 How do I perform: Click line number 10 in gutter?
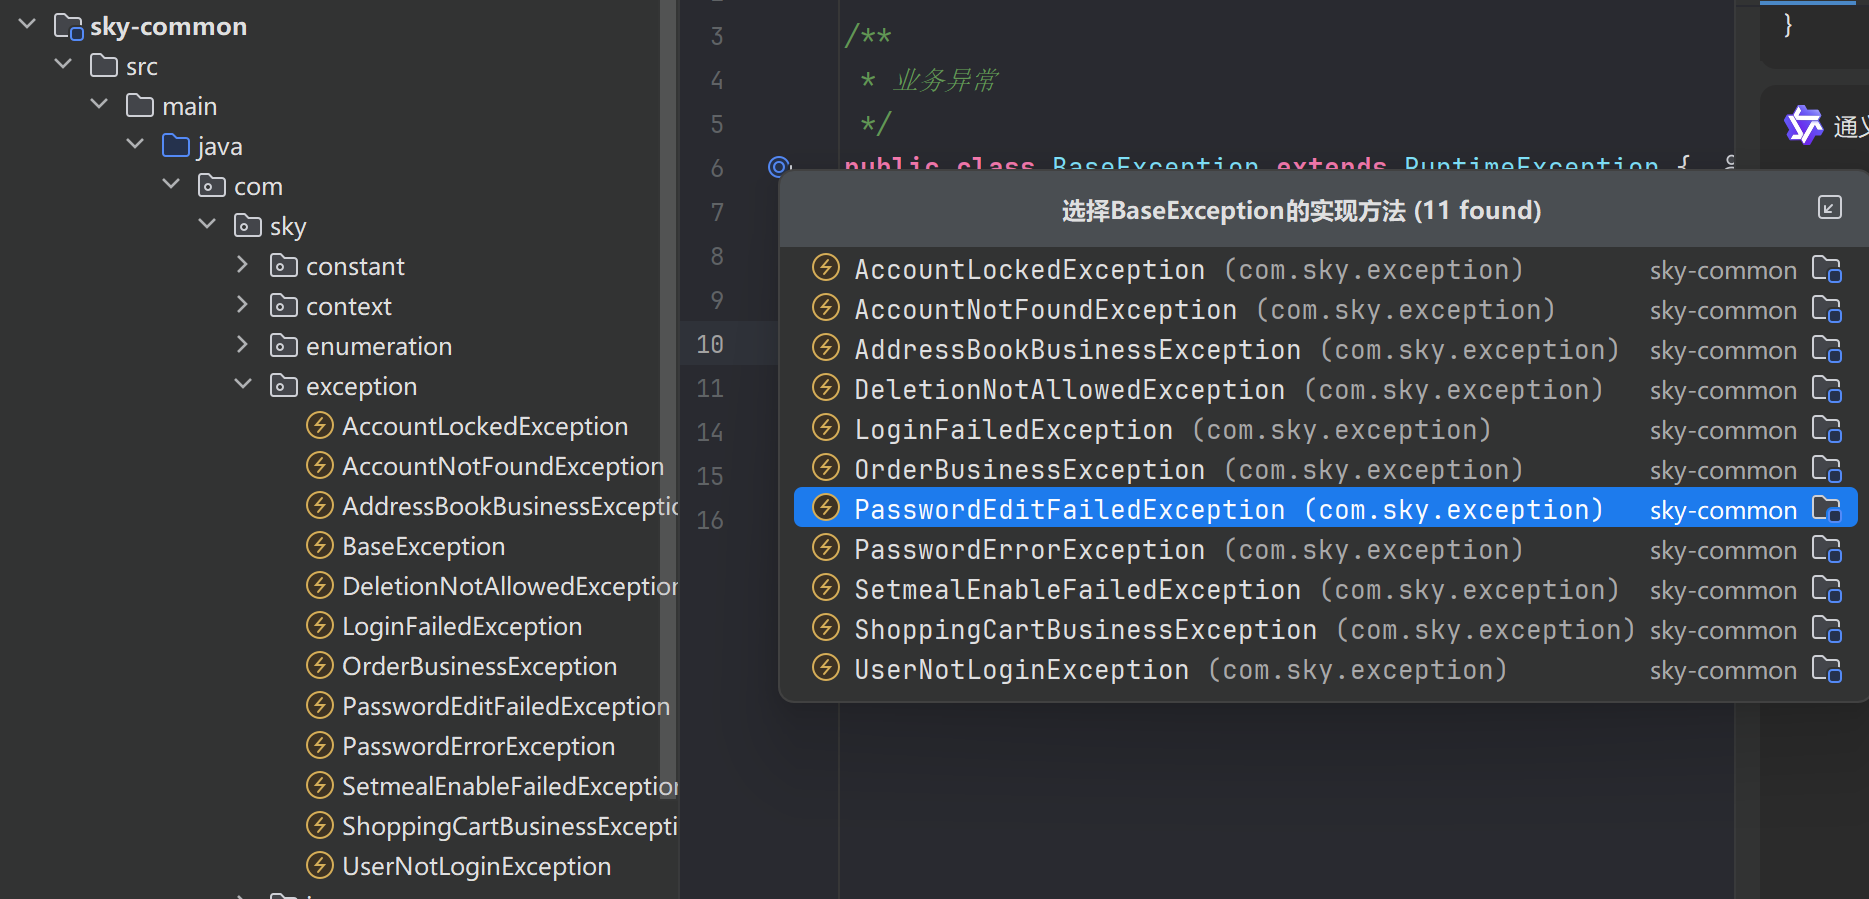[710, 344]
